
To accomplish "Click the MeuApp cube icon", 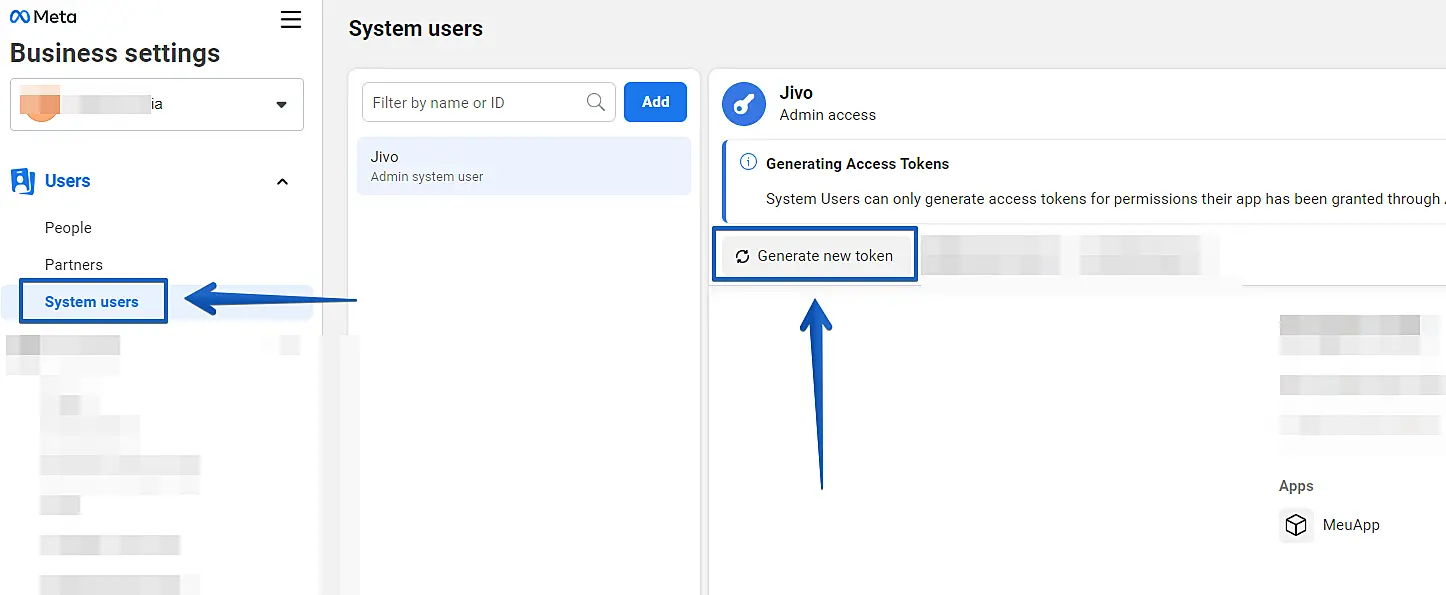I will click(1296, 525).
